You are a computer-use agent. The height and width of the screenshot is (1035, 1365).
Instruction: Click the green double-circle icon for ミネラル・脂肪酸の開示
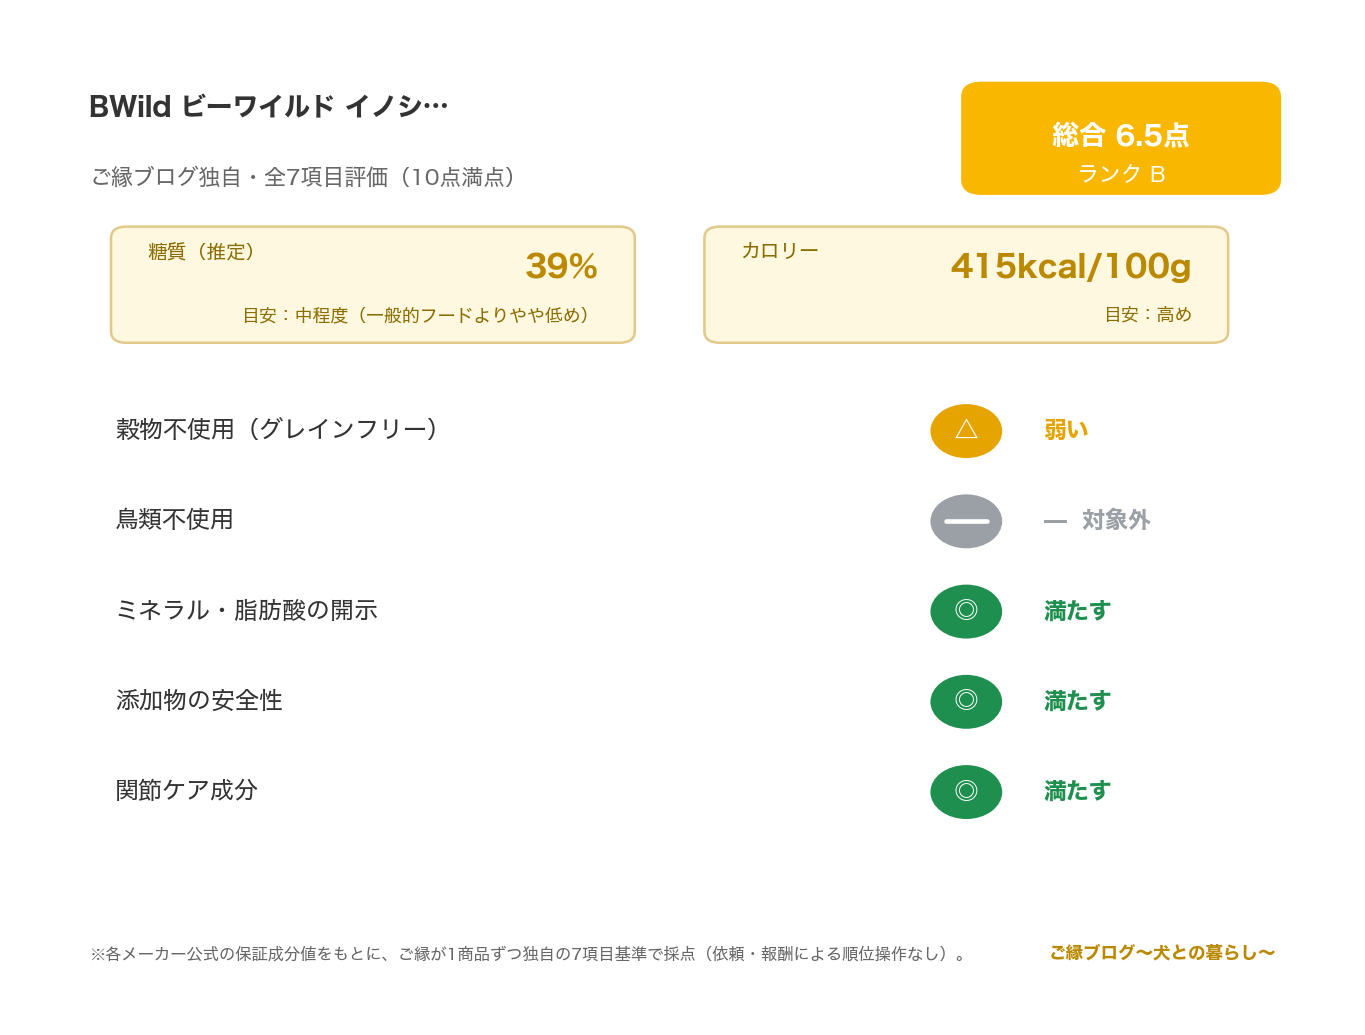[966, 611]
